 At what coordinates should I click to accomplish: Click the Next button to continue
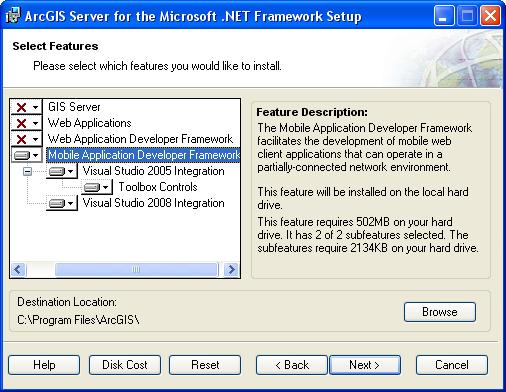coord(365,365)
